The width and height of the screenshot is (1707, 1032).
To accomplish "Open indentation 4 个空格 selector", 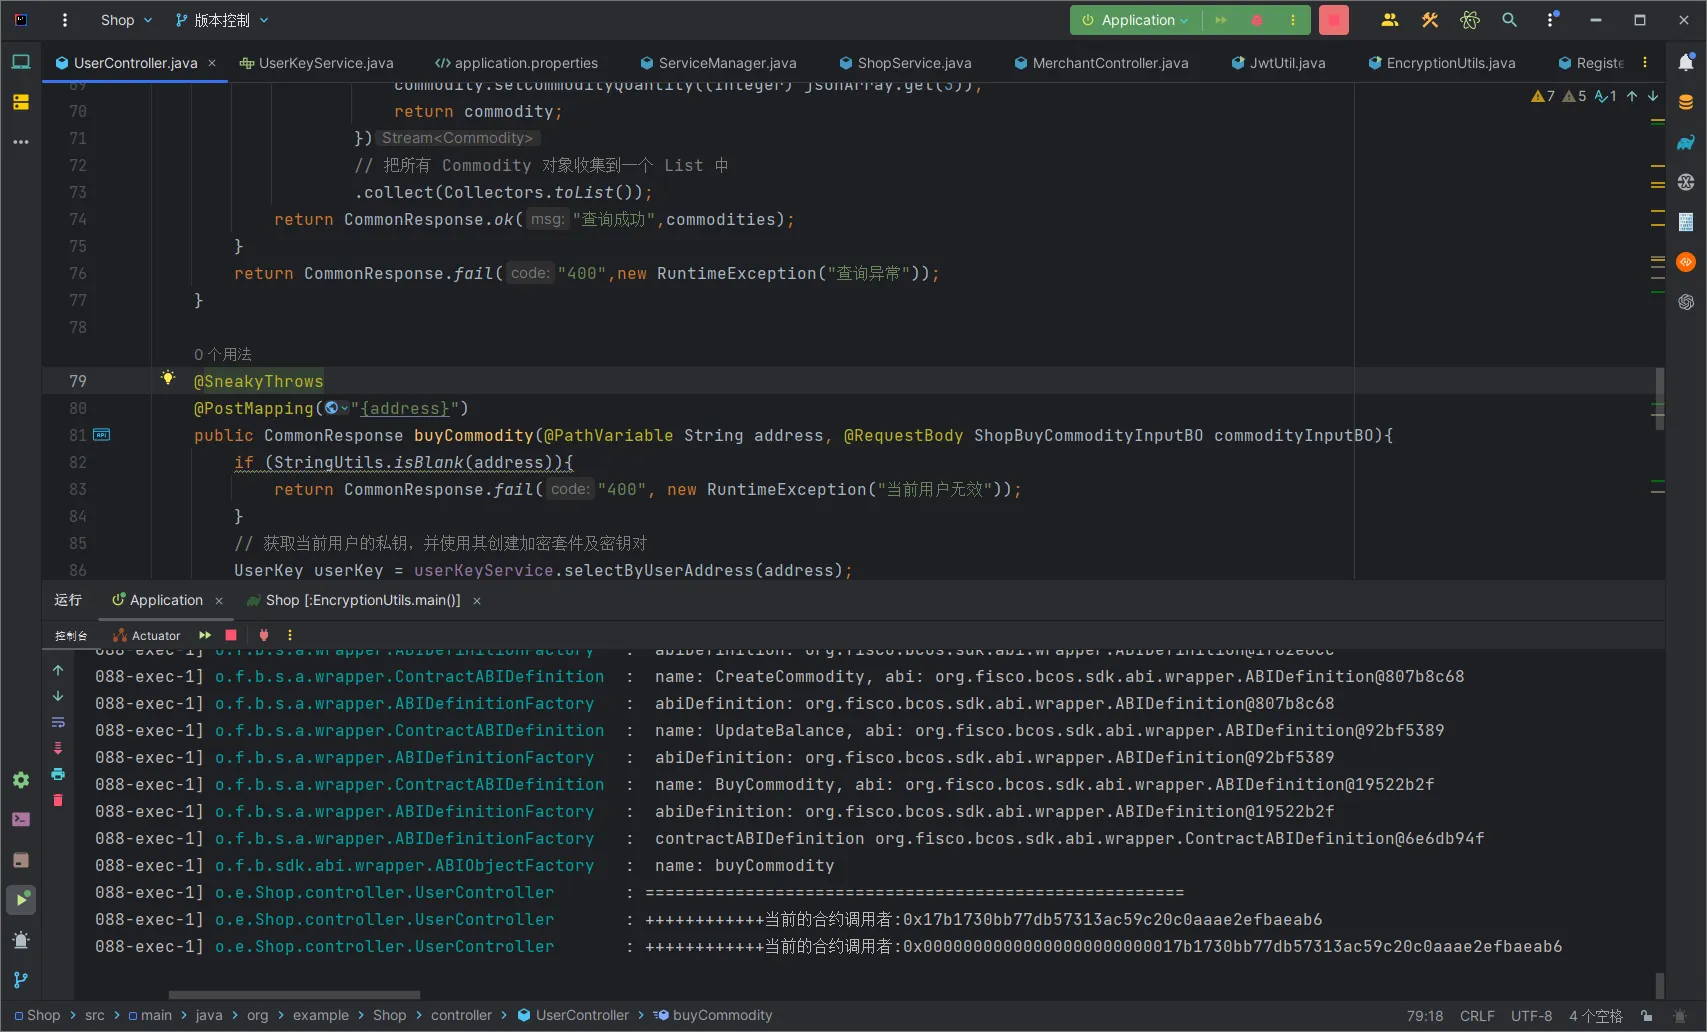I will (x=1595, y=1015).
